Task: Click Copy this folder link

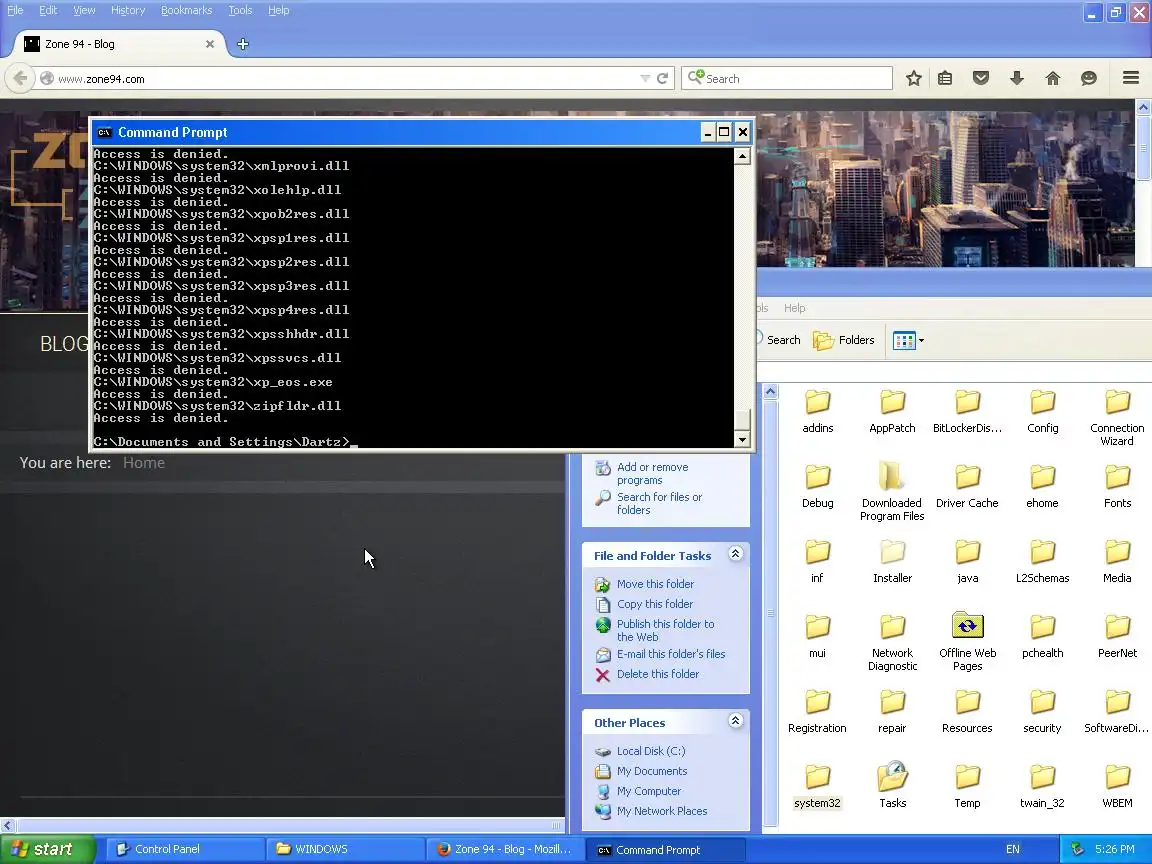Action: (655, 604)
